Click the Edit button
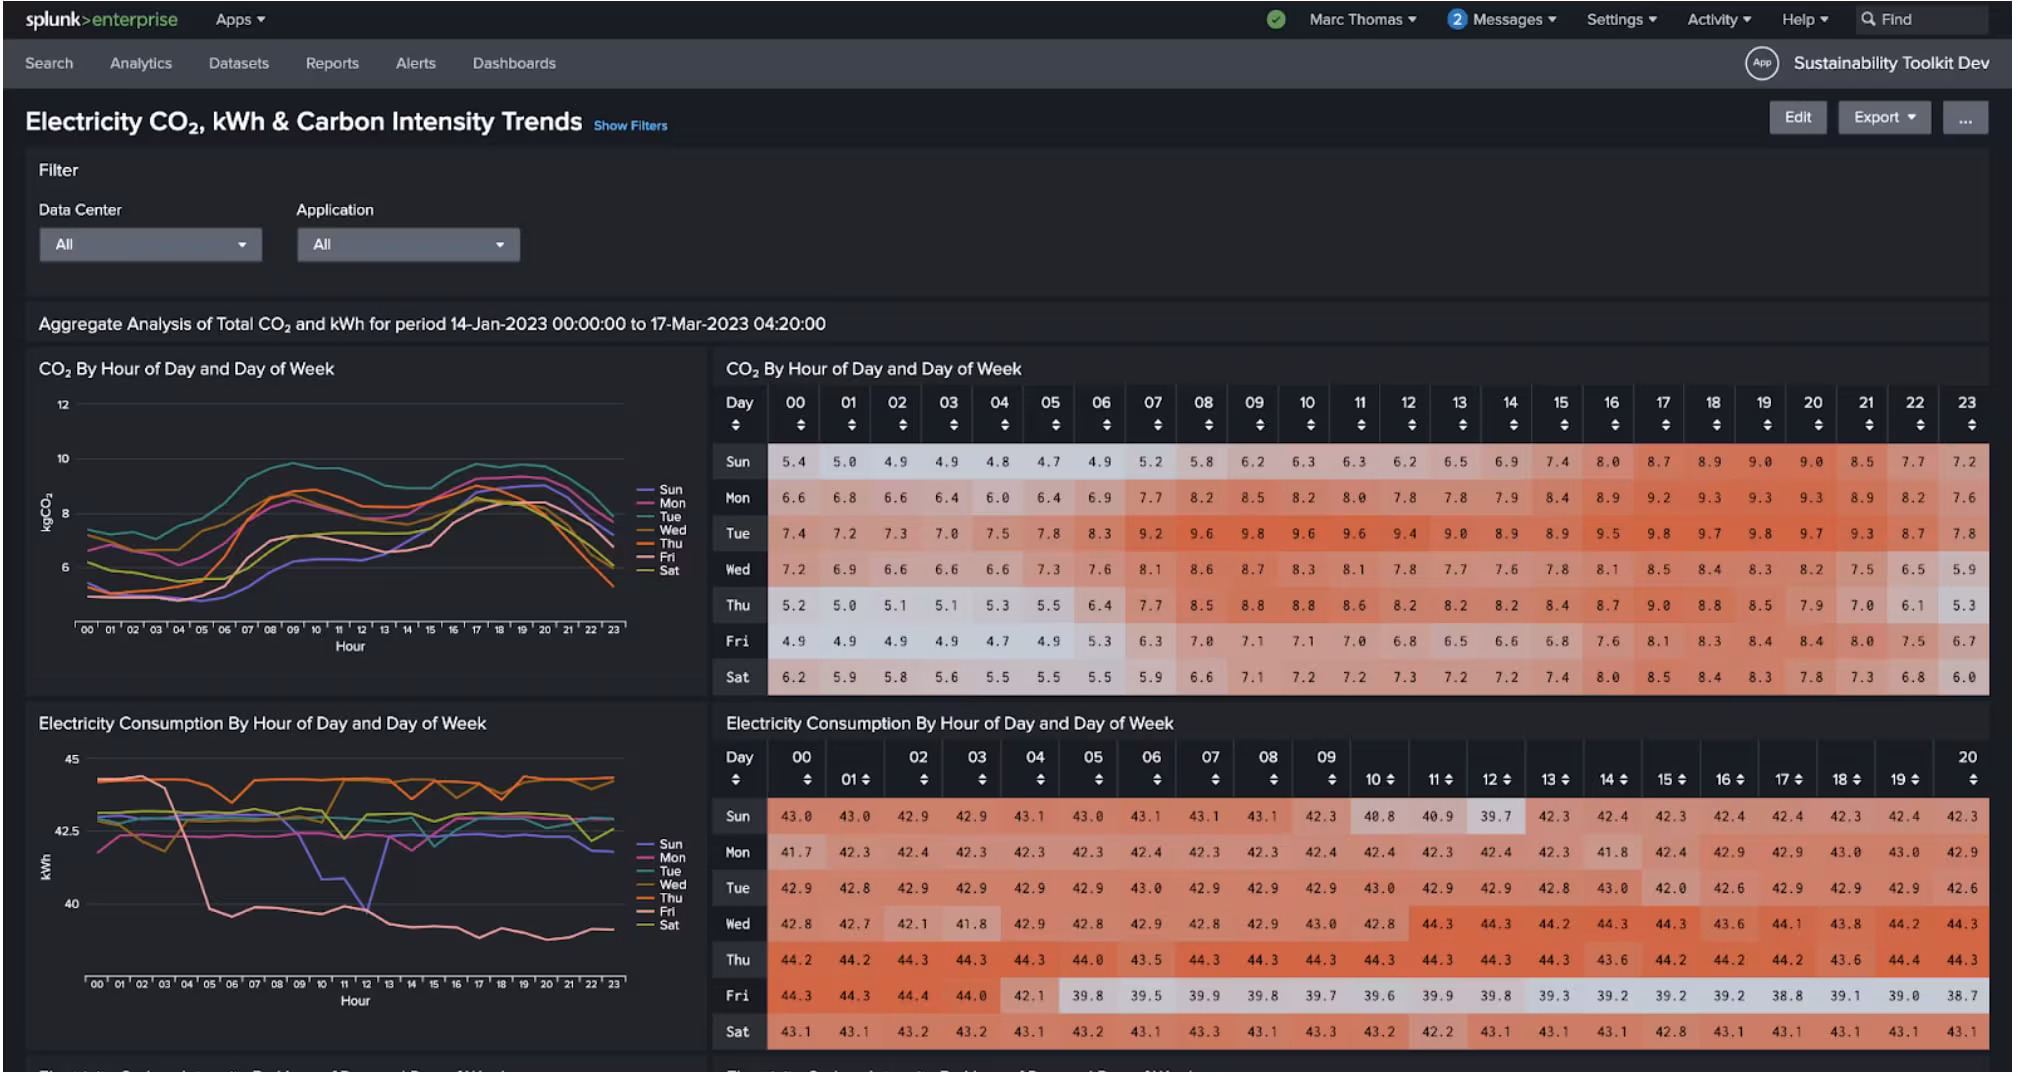This screenshot has height=1076, width=2018. 1798,117
